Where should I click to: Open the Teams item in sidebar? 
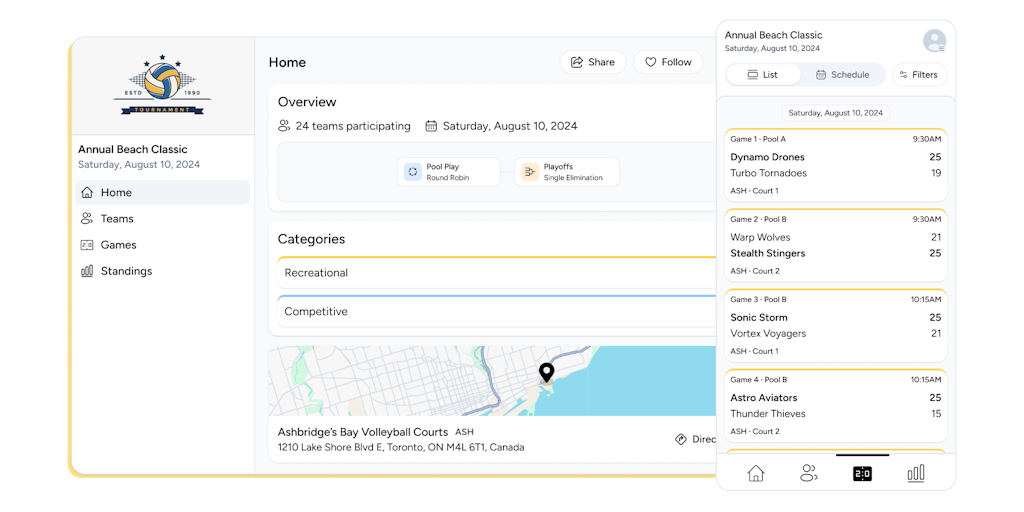163,219
